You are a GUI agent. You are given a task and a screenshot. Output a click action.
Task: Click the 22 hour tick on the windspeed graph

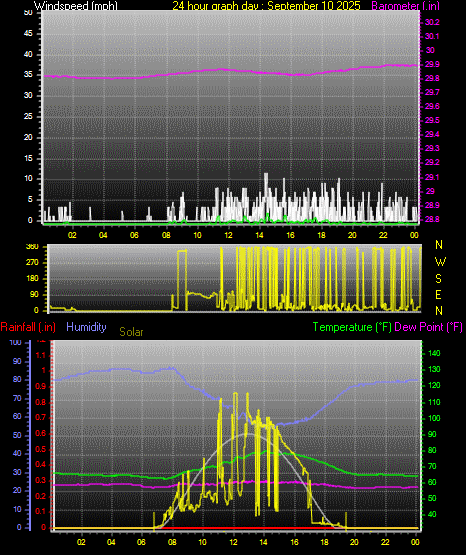[x=383, y=235]
